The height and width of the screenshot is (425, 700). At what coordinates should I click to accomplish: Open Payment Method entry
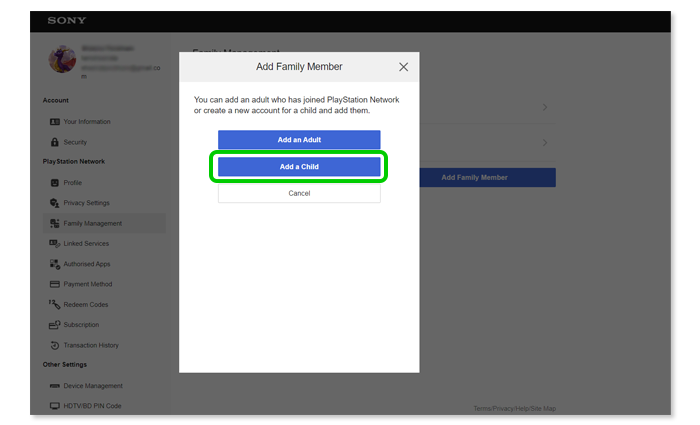88,284
